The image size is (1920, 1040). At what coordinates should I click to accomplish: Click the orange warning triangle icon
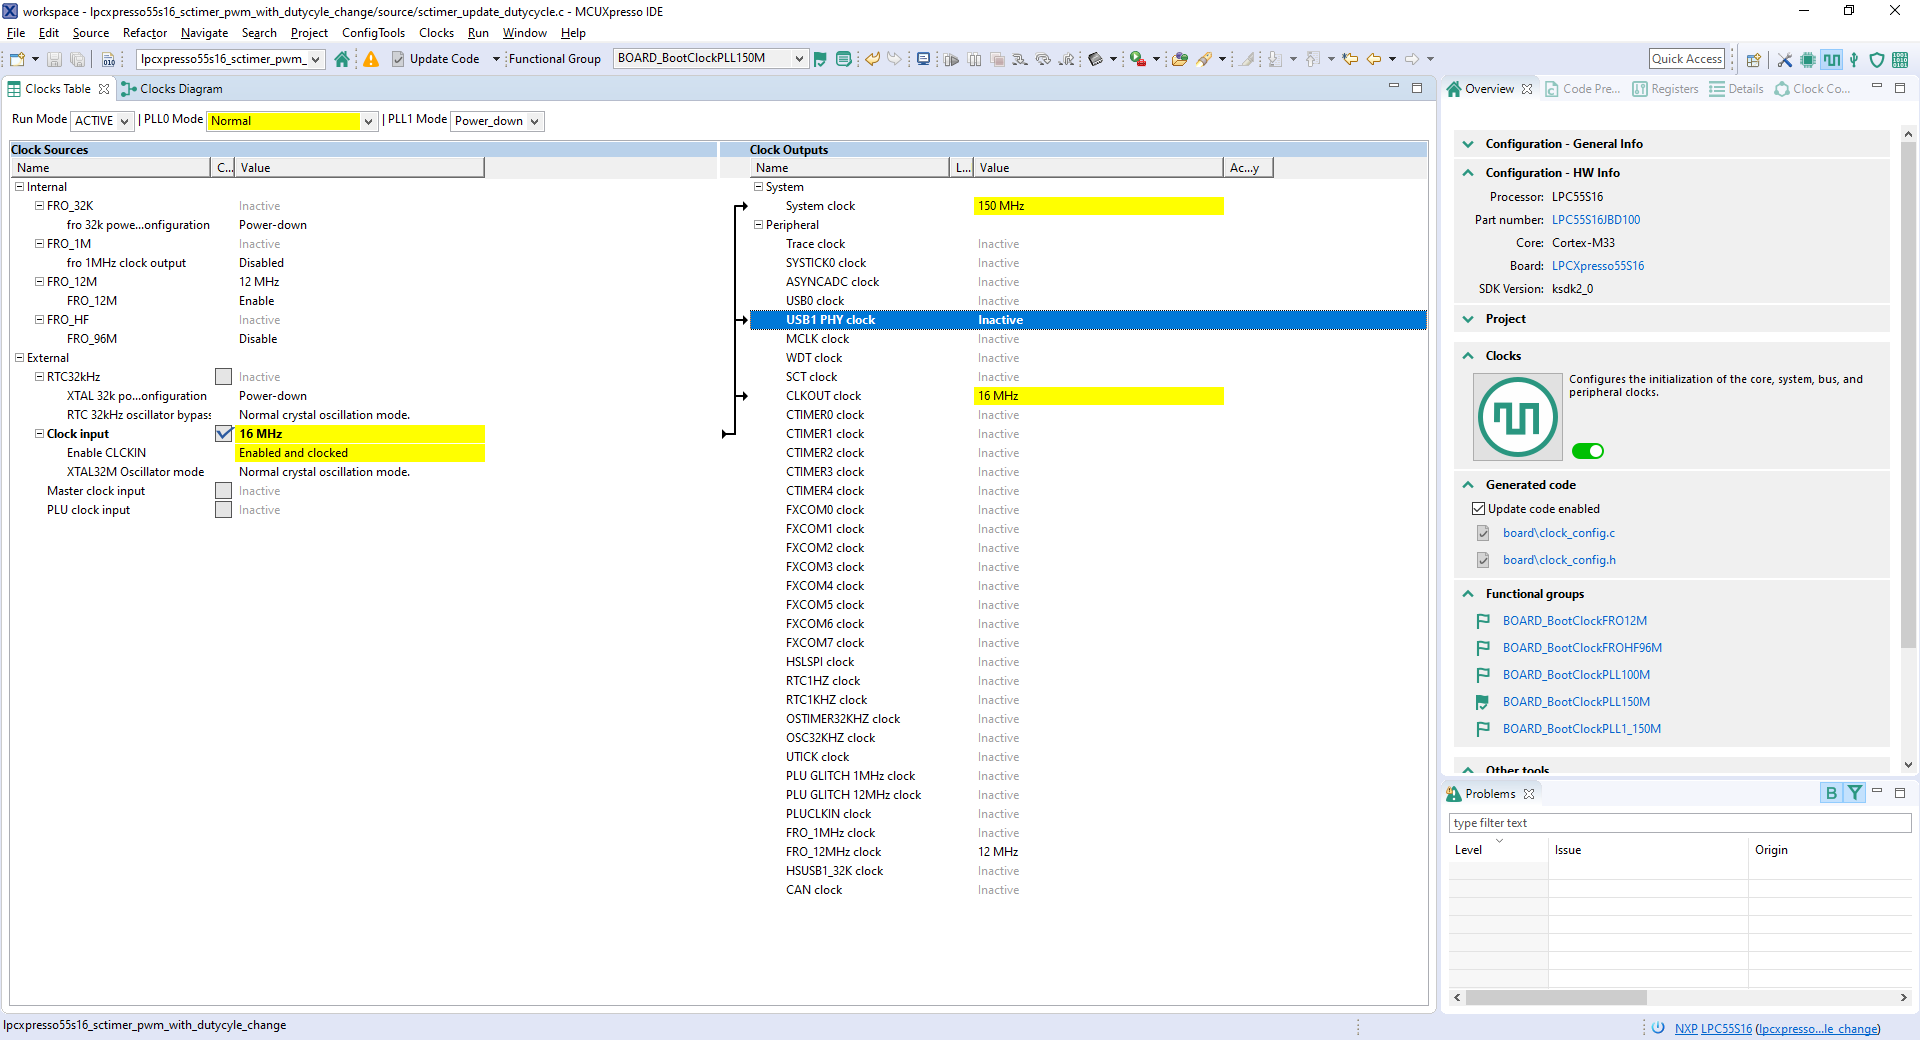(371, 59)
